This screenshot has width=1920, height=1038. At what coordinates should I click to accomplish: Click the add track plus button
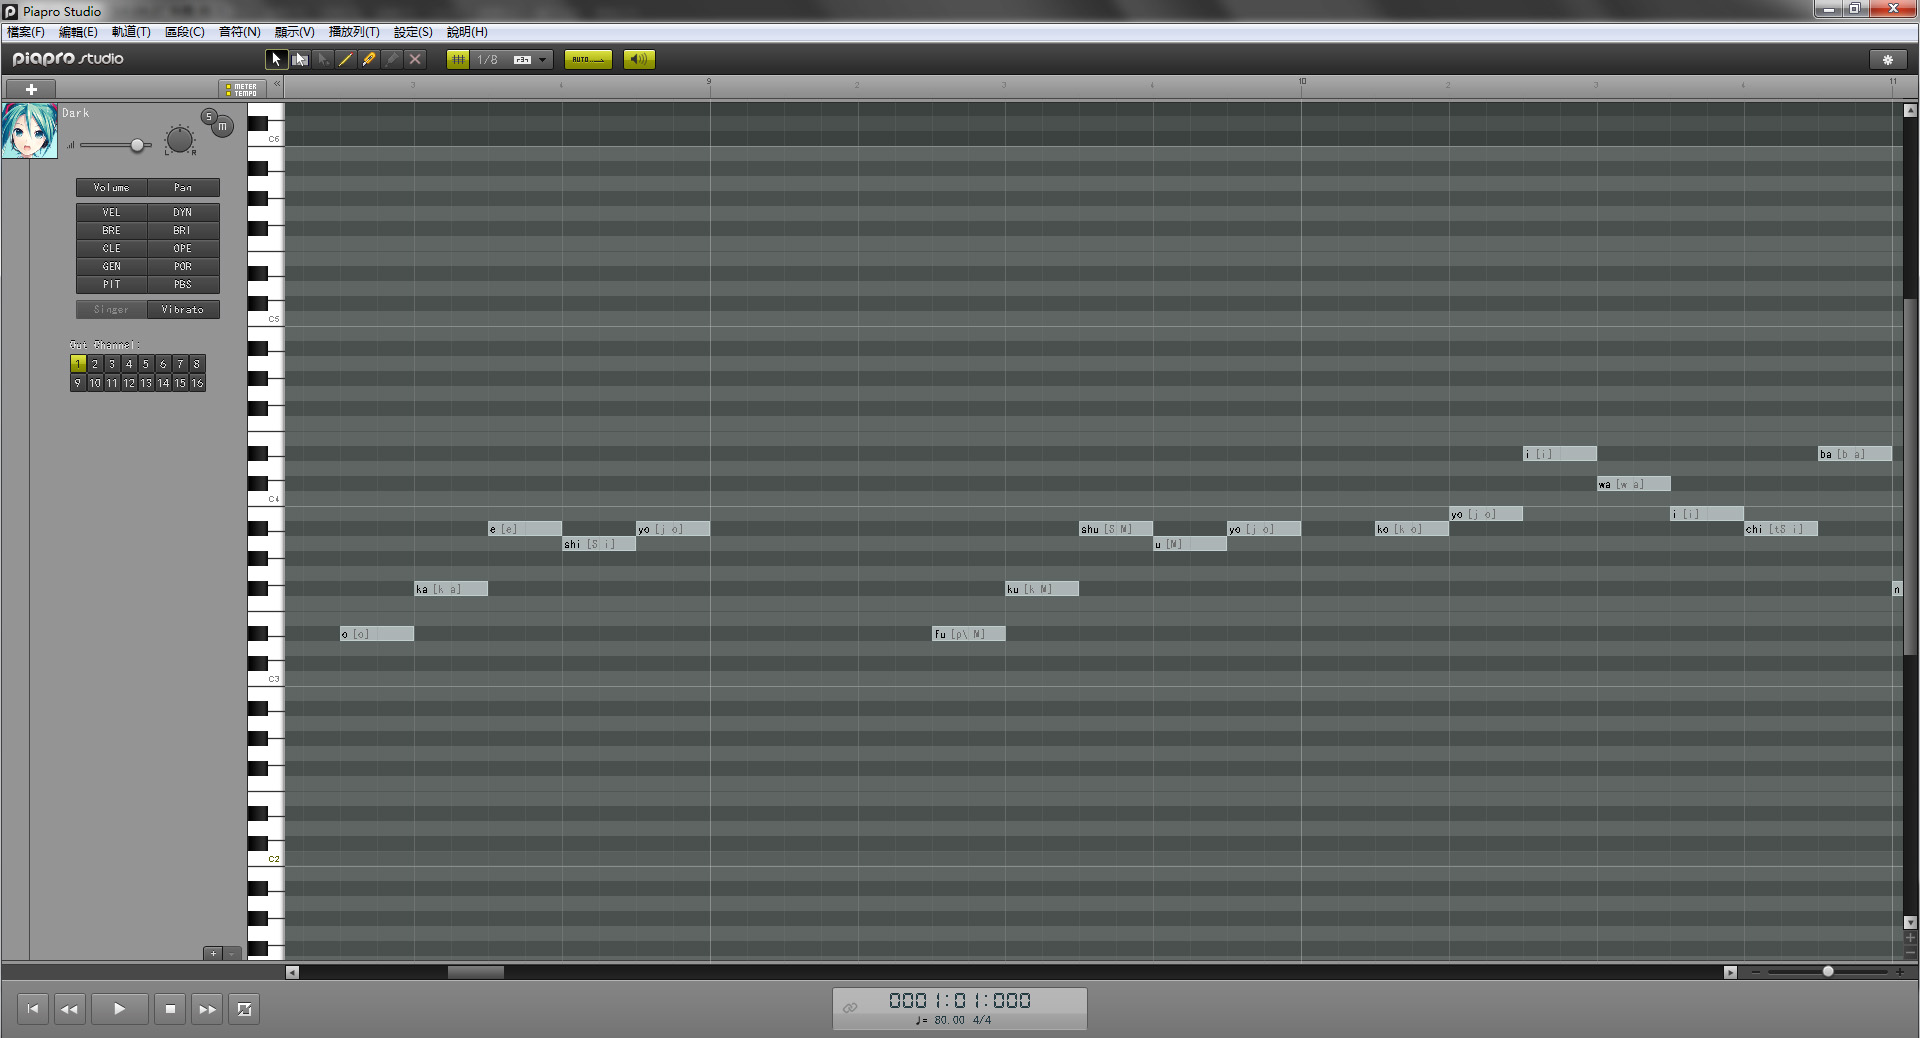31,89
